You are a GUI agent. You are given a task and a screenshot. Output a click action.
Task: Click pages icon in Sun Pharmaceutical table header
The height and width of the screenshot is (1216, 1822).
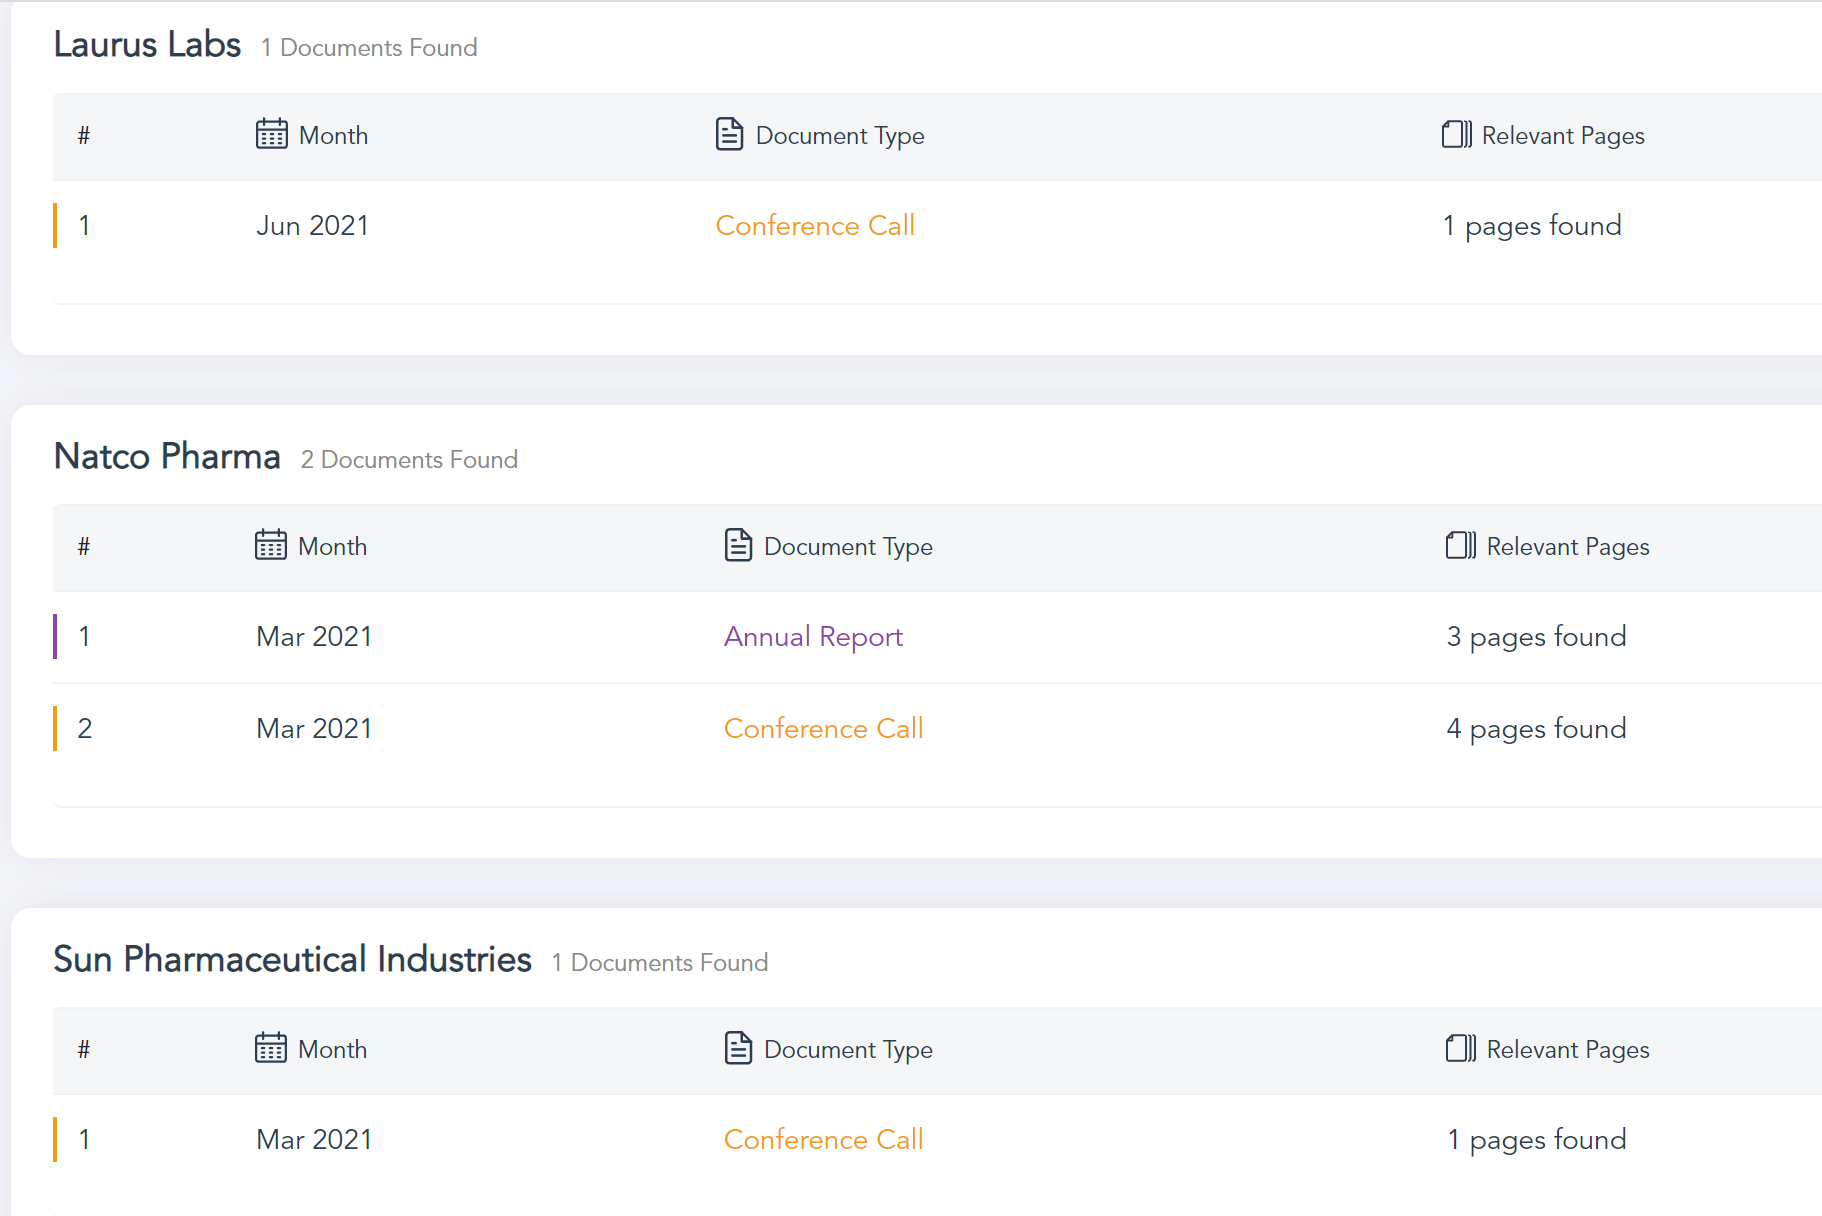point(1460,1048)
